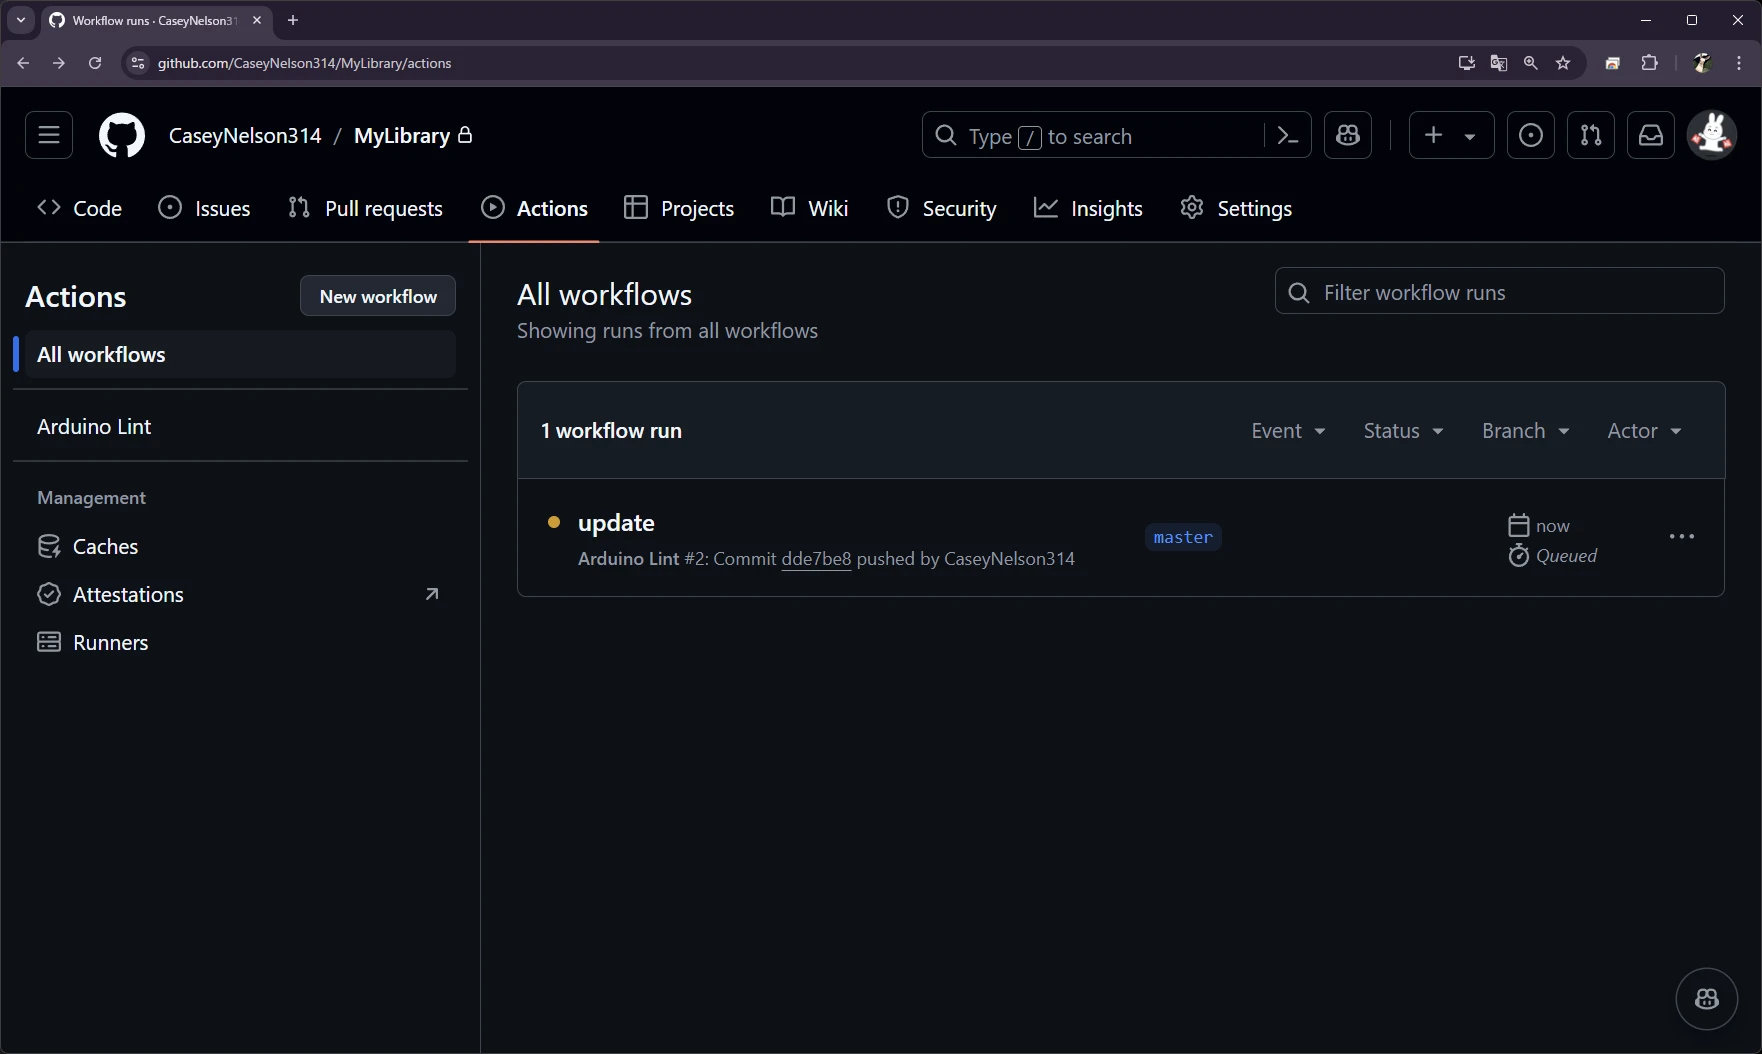Expand the Status filter dropdown

tap(1403, 430)
